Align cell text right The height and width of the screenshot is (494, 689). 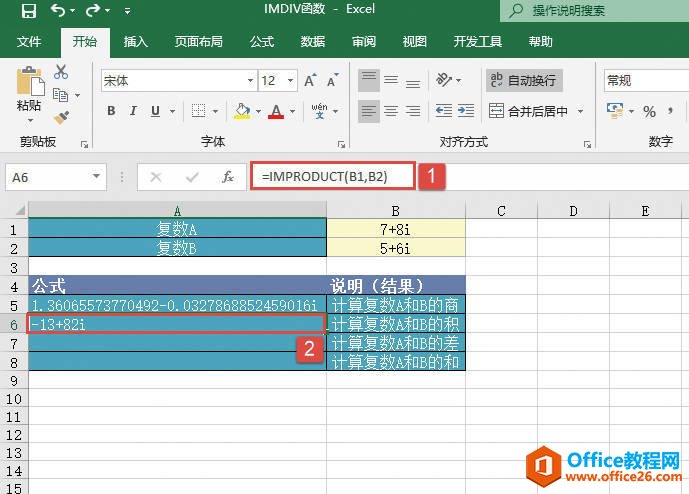[413, 111]
